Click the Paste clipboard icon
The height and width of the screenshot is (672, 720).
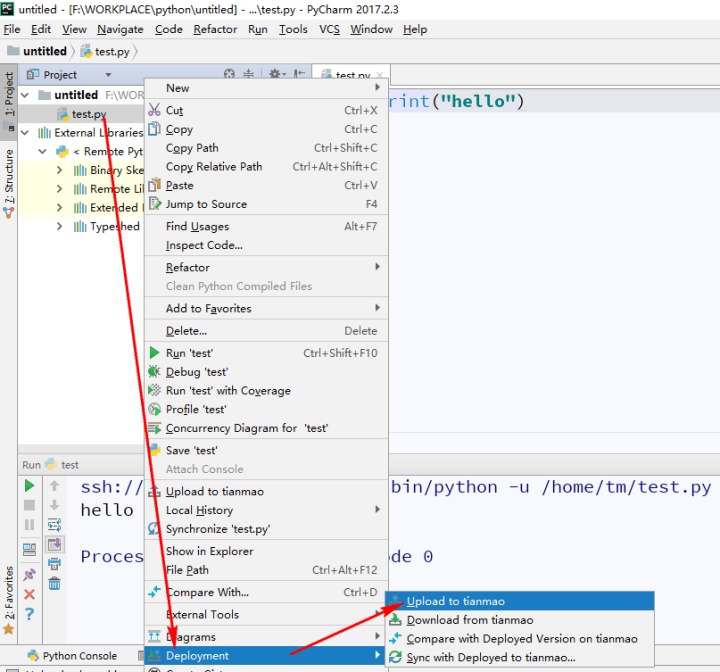[154, 185]
